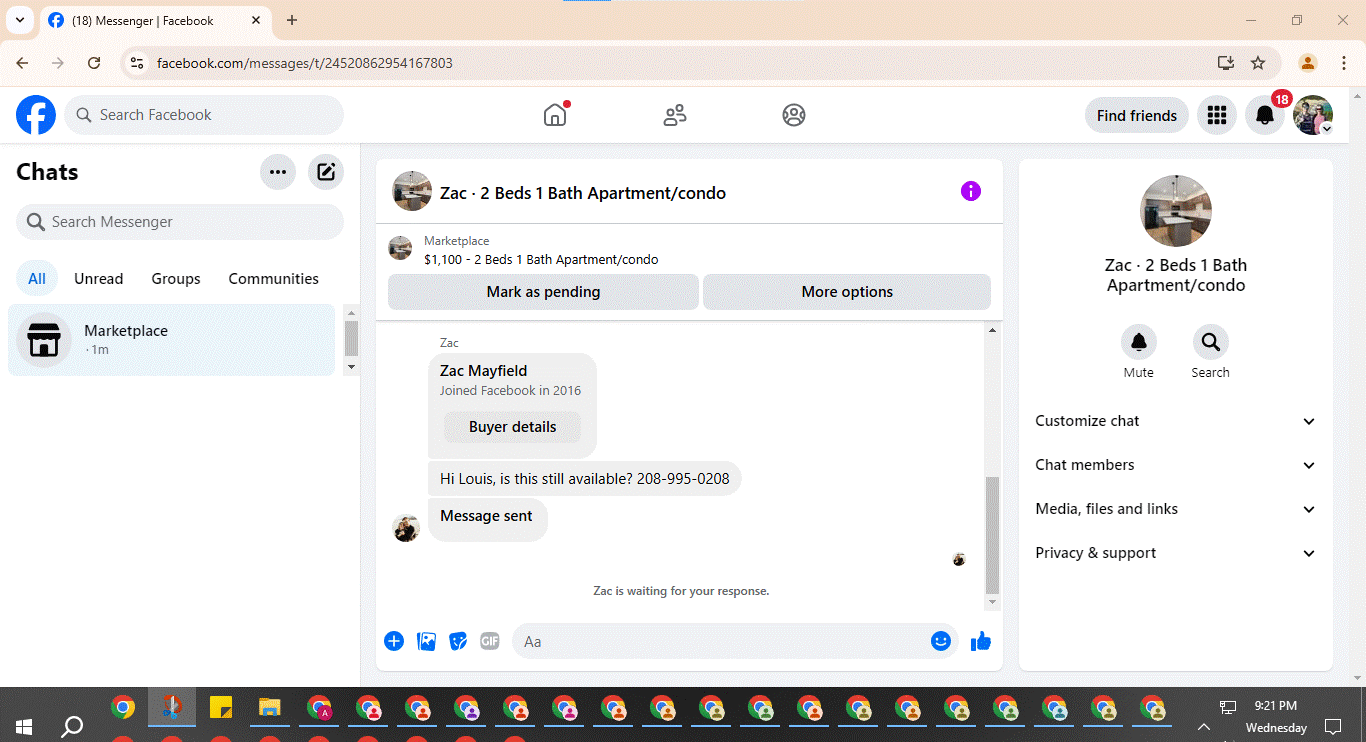The height and width of the screenshot is (742, 1366).
Task: Select the All chats filter
Action: 37,279
